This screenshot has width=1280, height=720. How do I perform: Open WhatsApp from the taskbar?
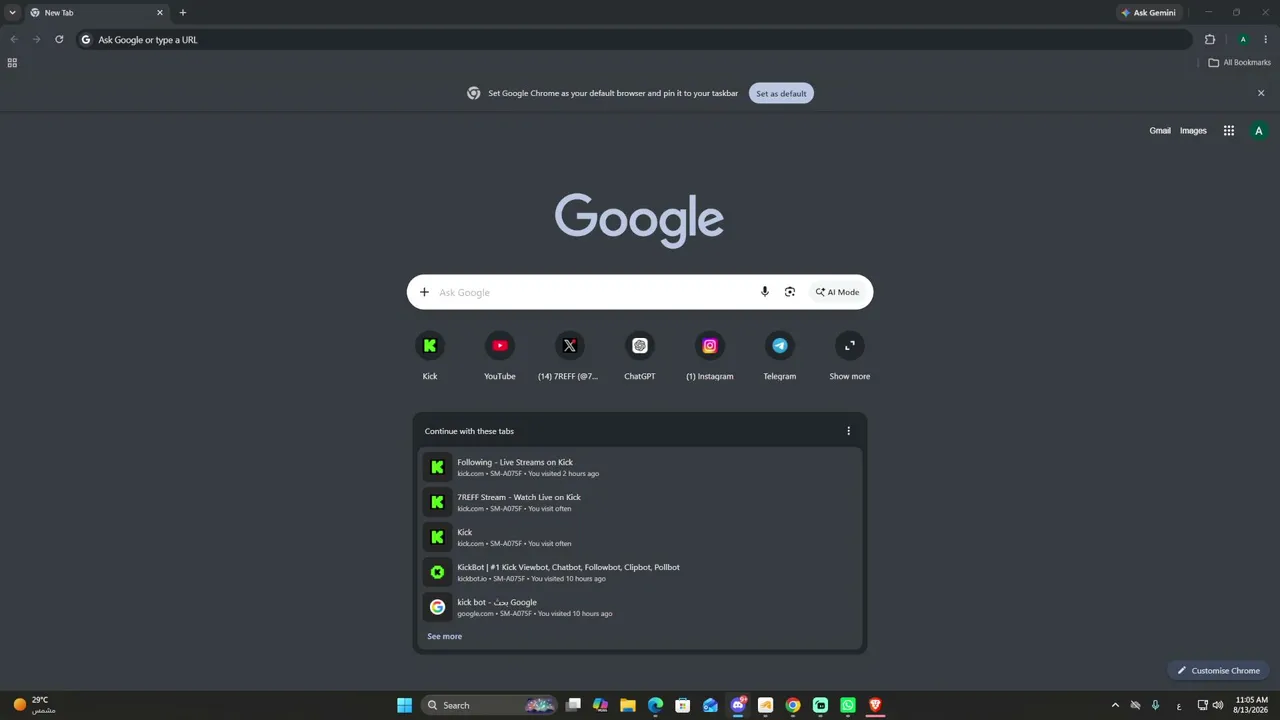pos(848,705)
